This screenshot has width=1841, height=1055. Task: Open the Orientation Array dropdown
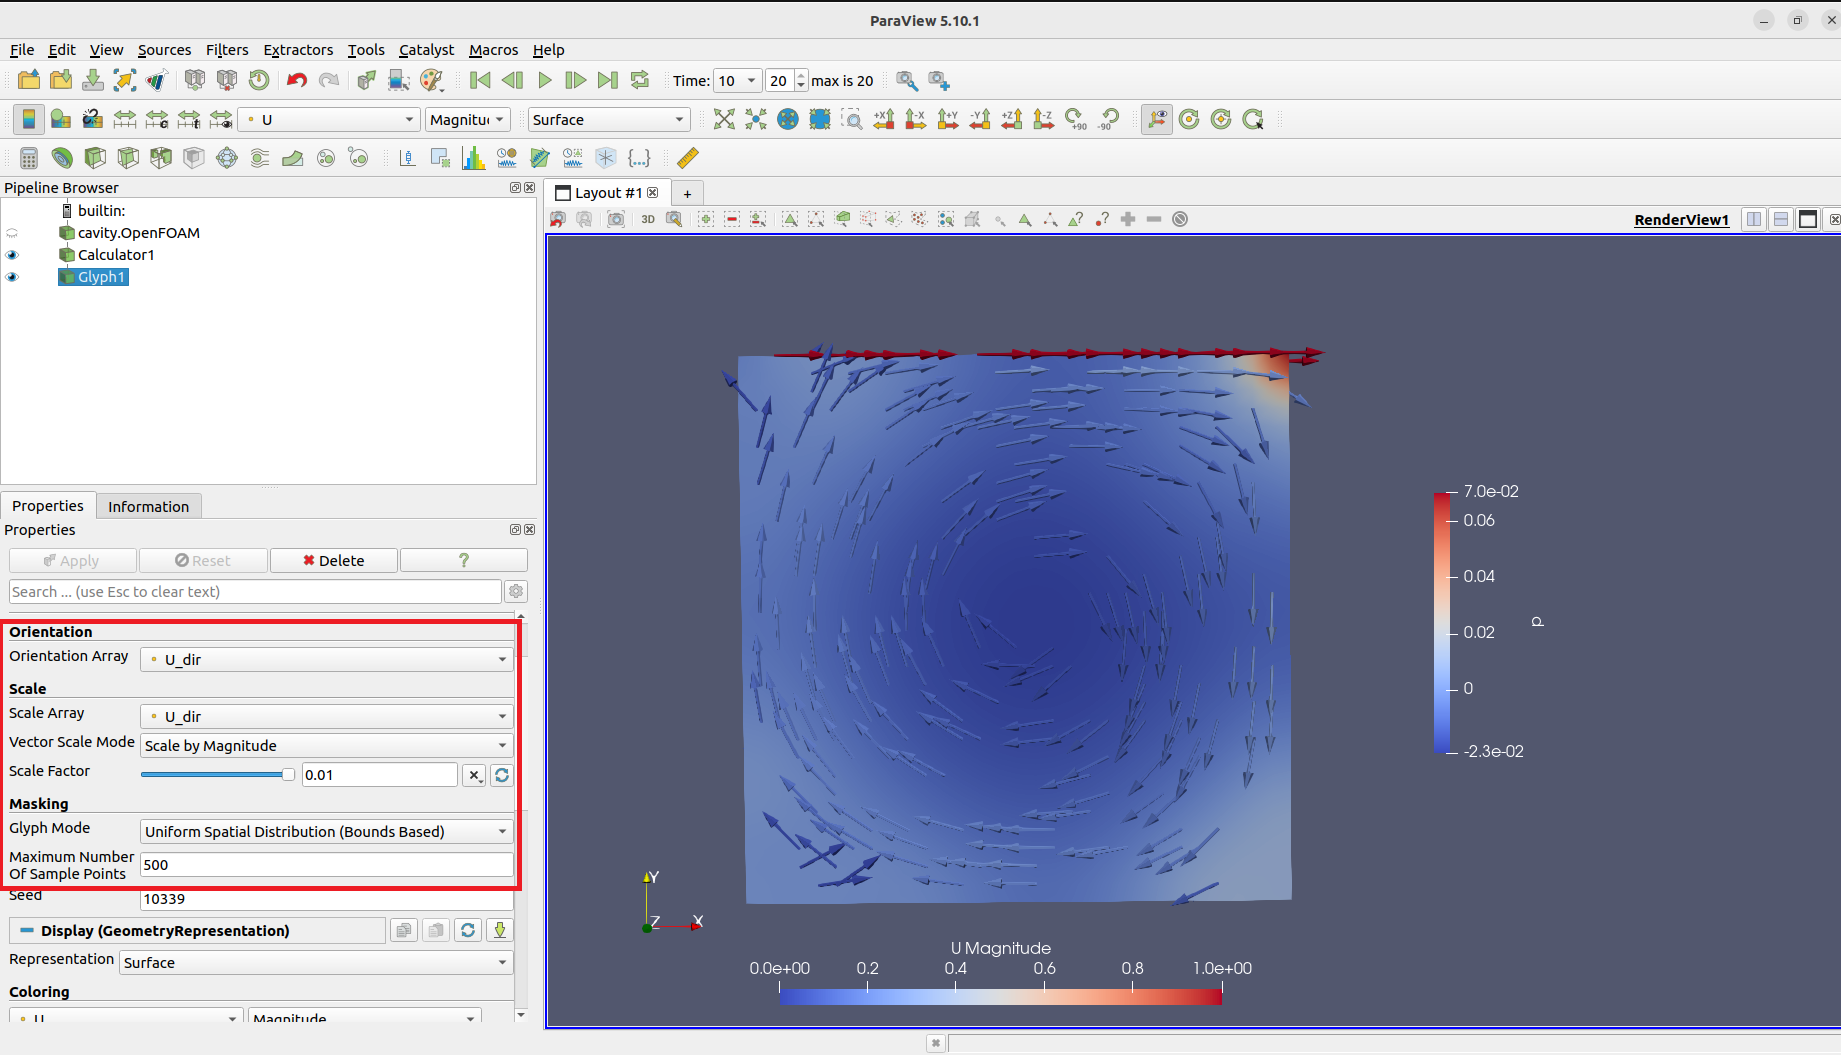point(326,659)
